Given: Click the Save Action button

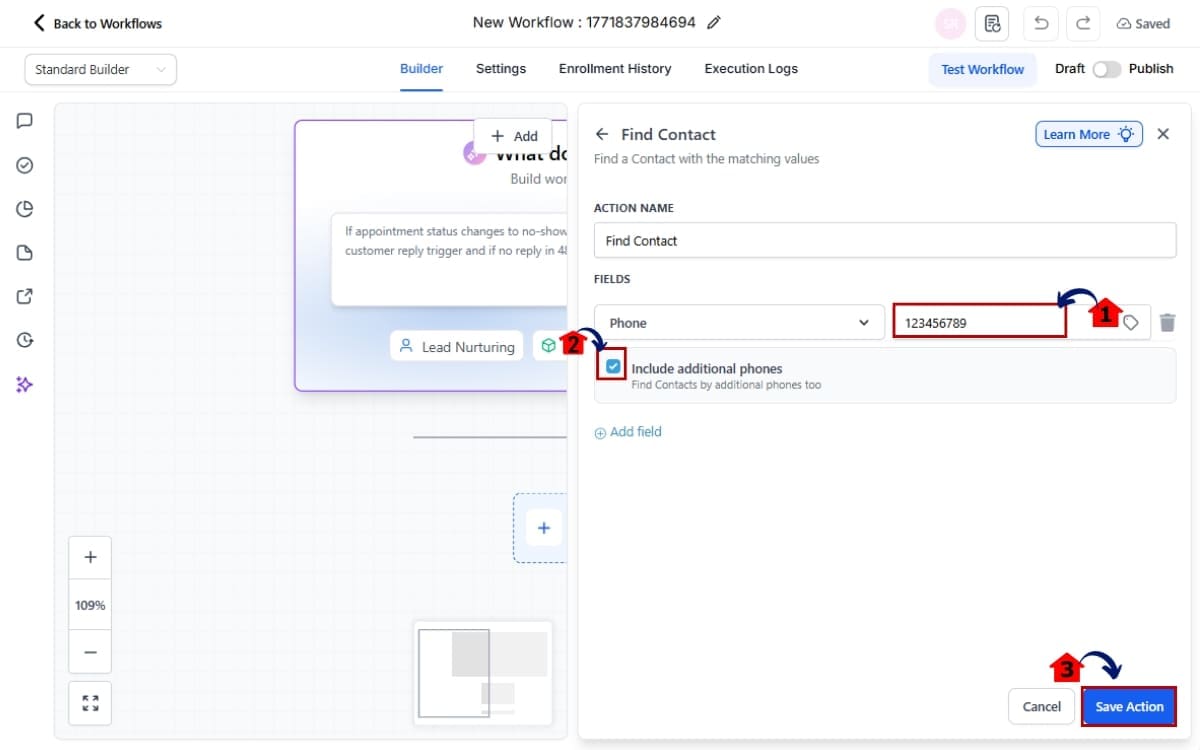Looking at the screenshot, I should tap(1129, 706).
